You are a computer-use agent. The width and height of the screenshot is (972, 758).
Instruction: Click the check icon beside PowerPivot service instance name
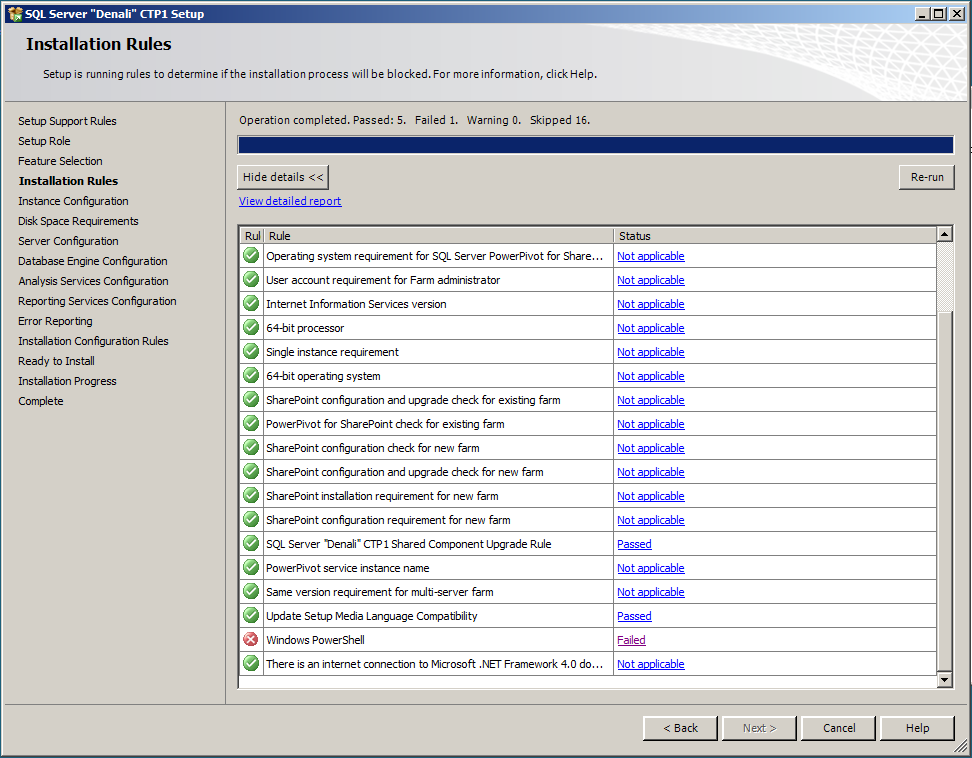click(250, 567)
